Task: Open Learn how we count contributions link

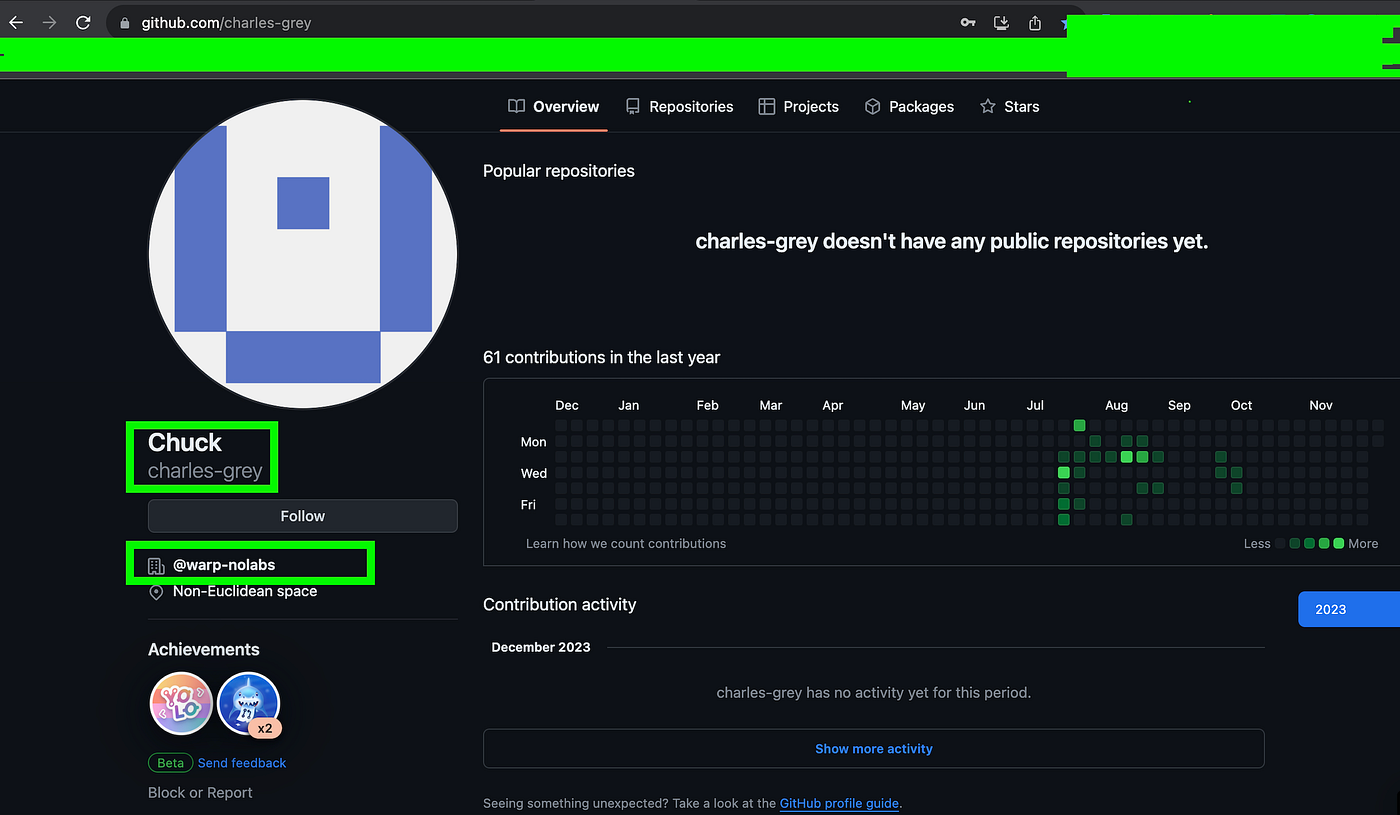Action: [626, 544]
